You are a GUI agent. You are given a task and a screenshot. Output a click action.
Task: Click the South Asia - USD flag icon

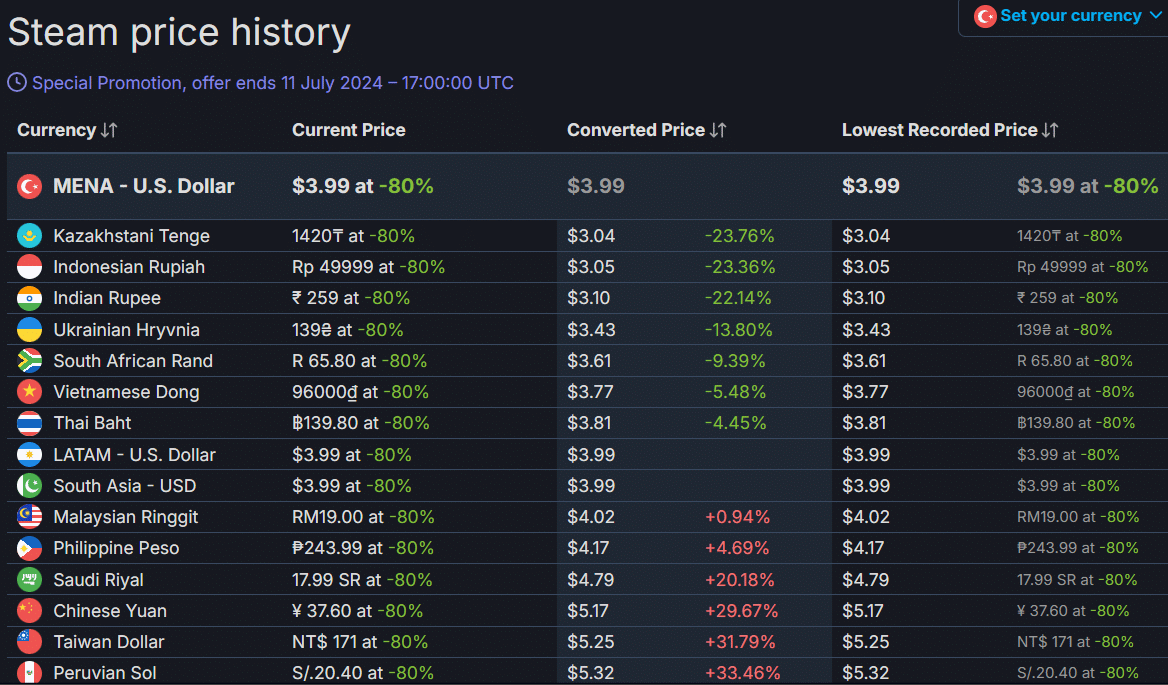[x=30, y=486]
